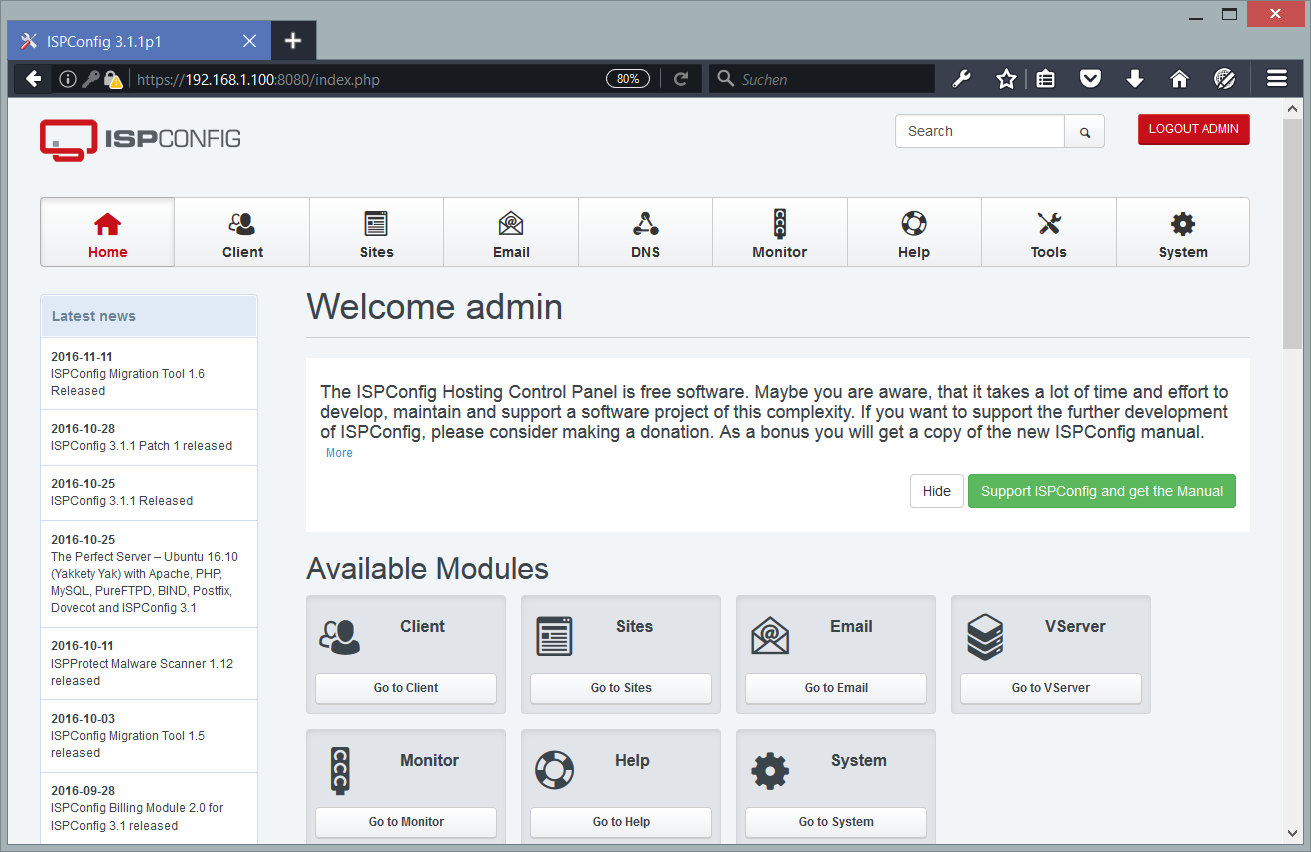This screenshot has width=1311, height=852.
Task: Click the More link under donation text
Action: (x=339, y=453)
